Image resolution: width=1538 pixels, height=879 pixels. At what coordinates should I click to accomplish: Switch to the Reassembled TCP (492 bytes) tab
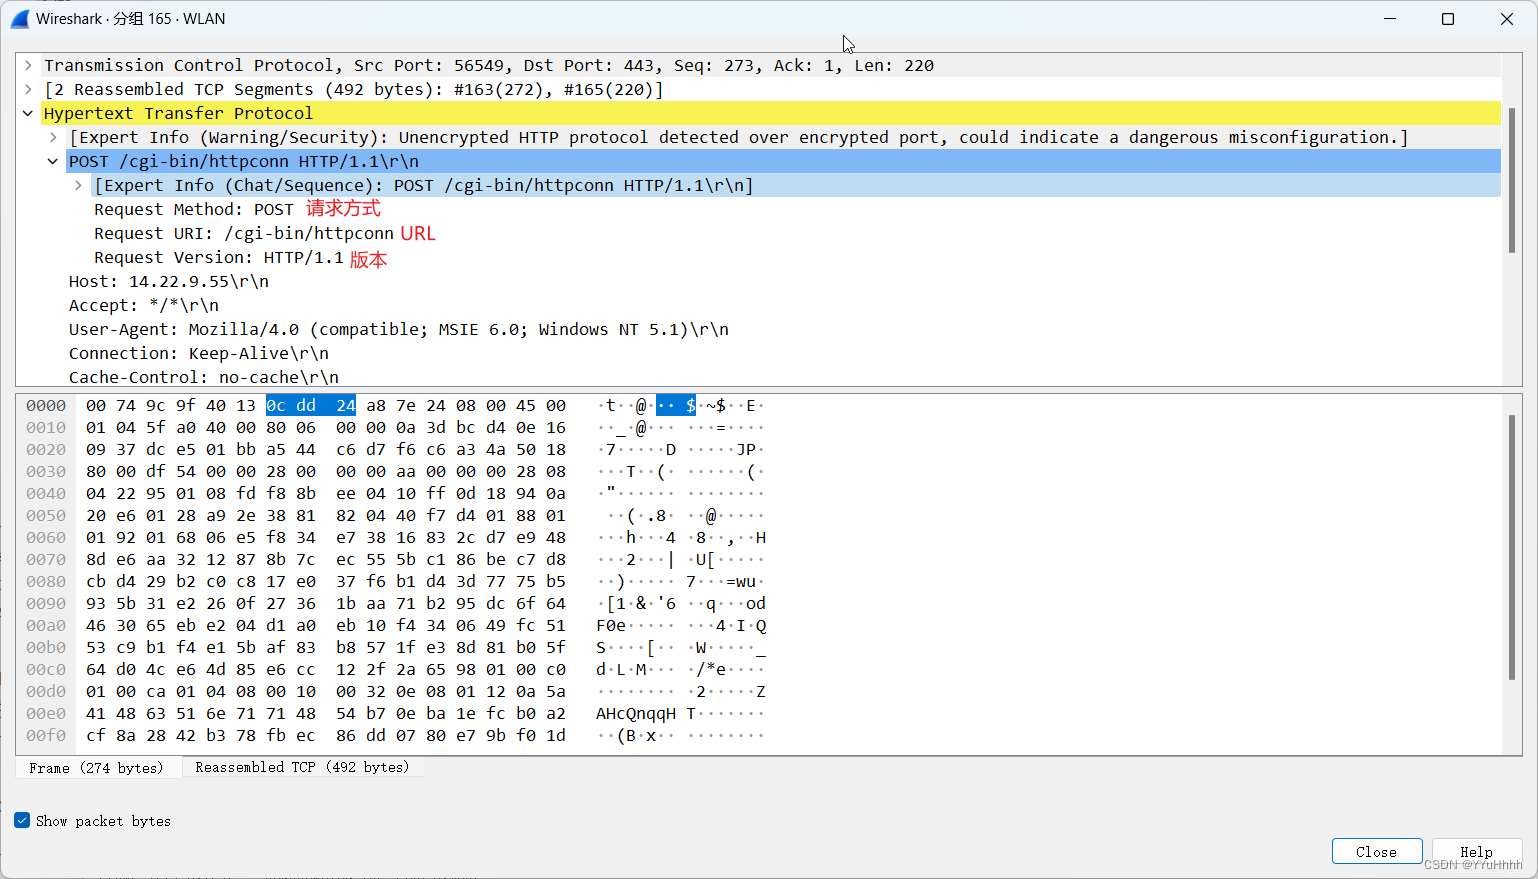tap(302, 767)
